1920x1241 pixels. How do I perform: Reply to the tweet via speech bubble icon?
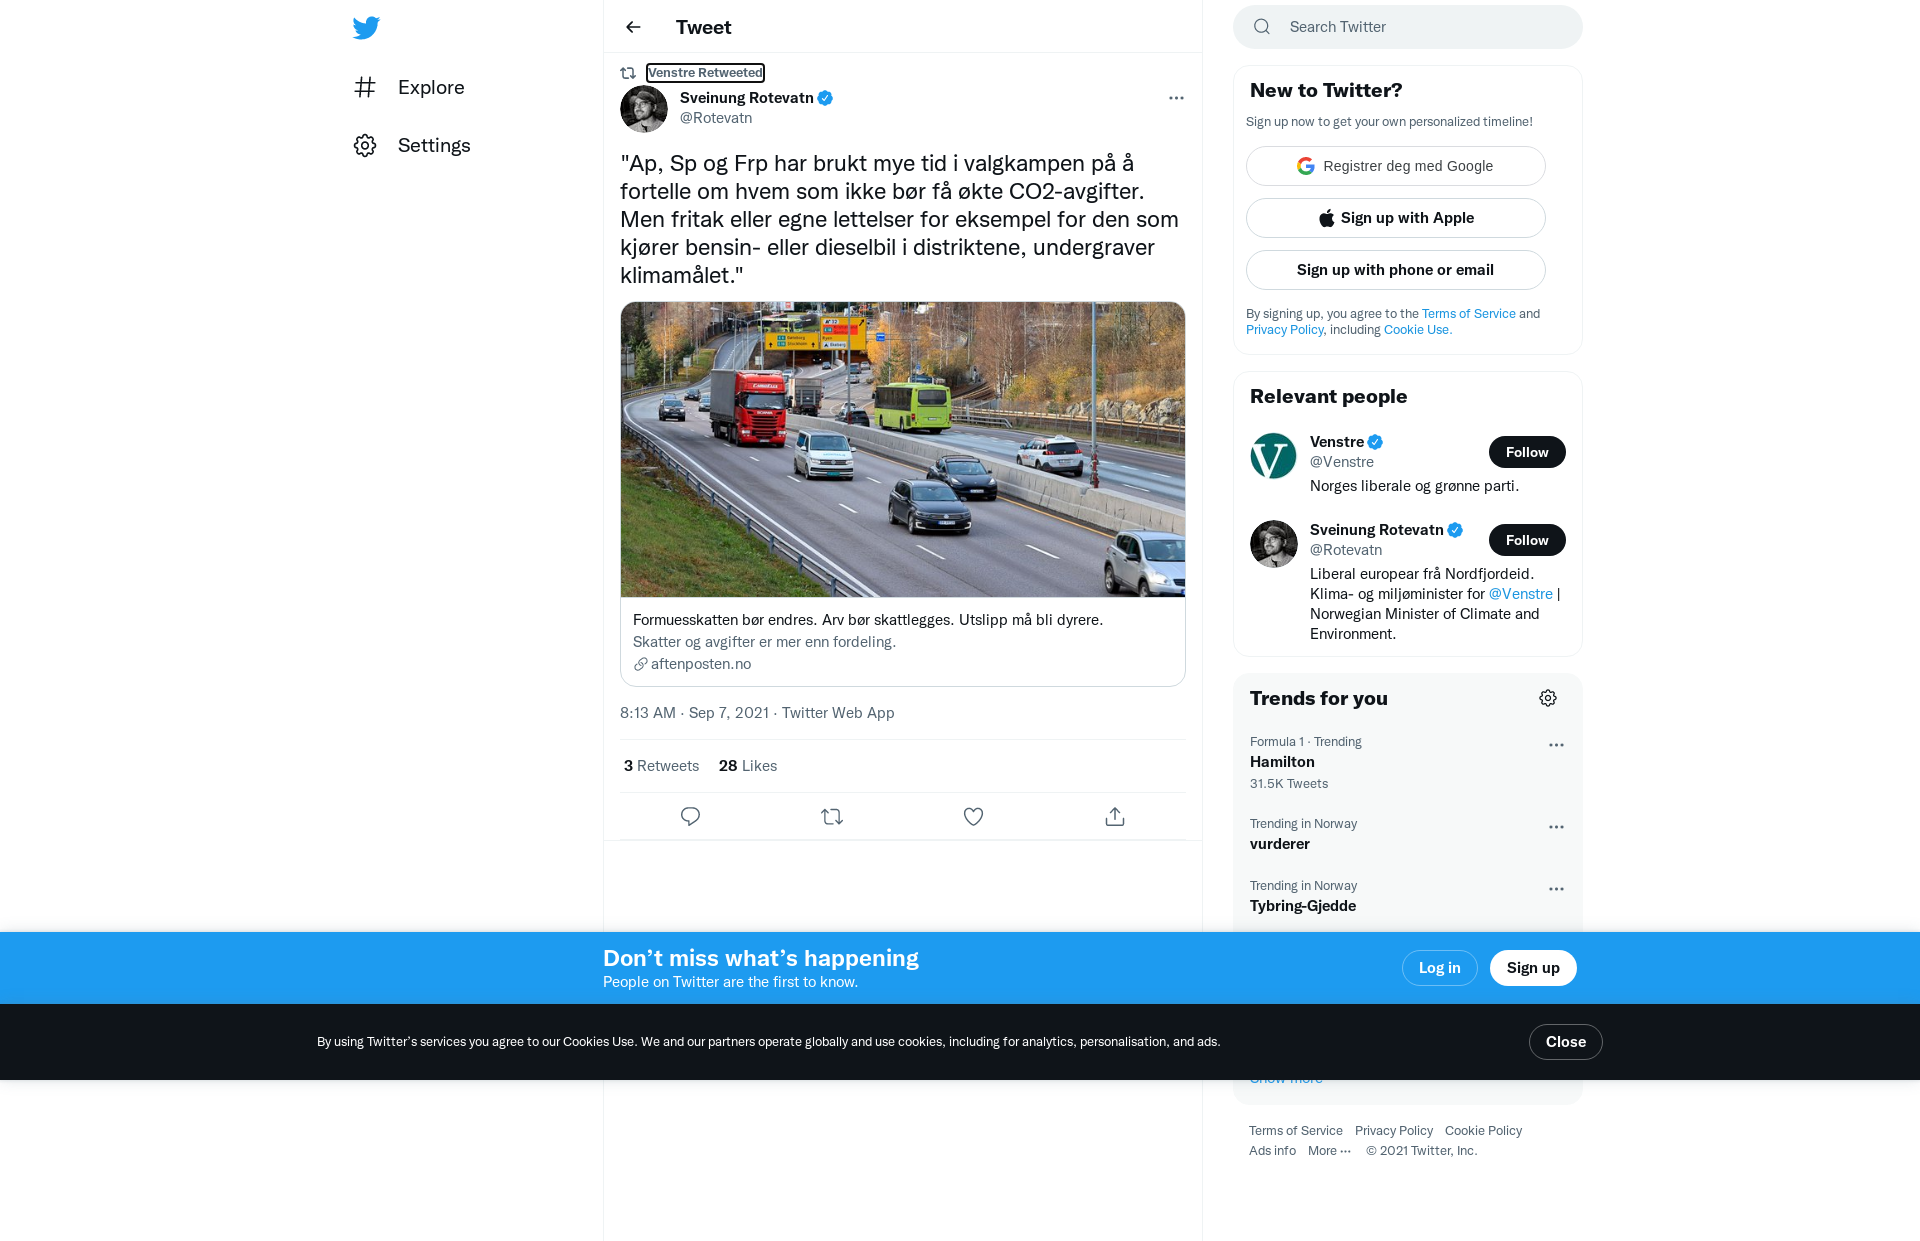point(690,817)
